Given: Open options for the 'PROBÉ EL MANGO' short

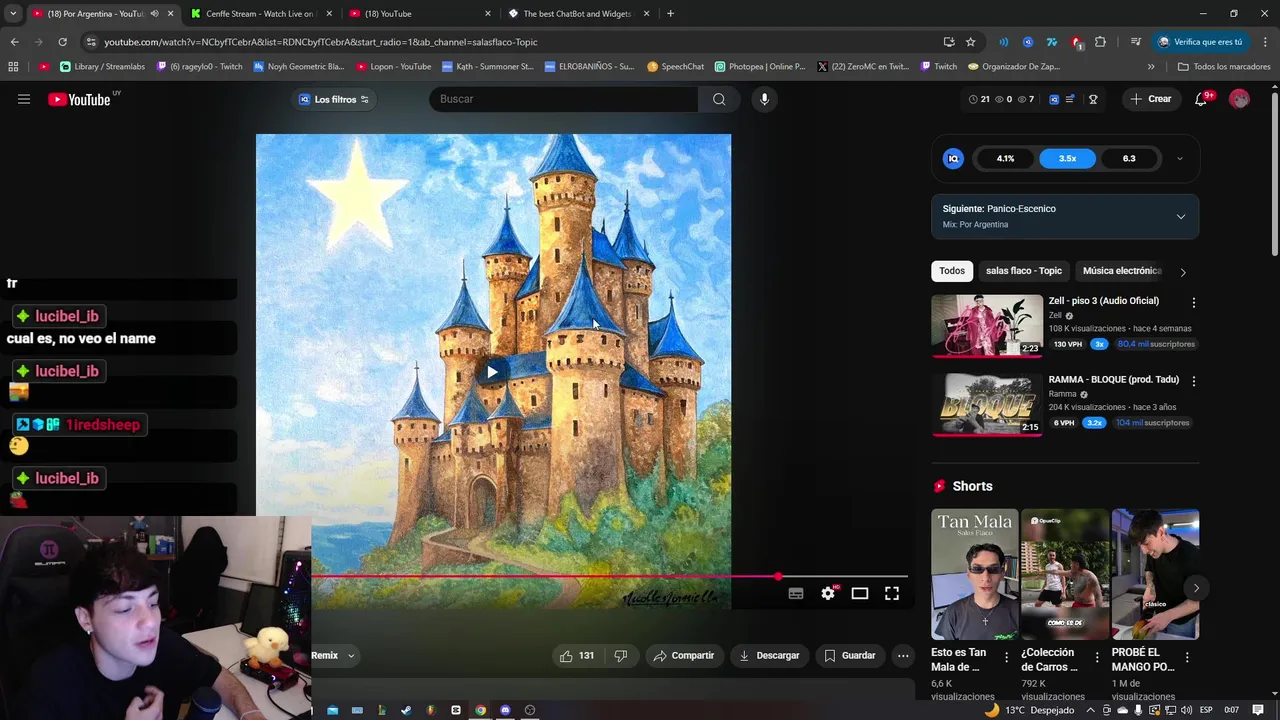Looking at the screenshot, I should (x=1187, y=658).
